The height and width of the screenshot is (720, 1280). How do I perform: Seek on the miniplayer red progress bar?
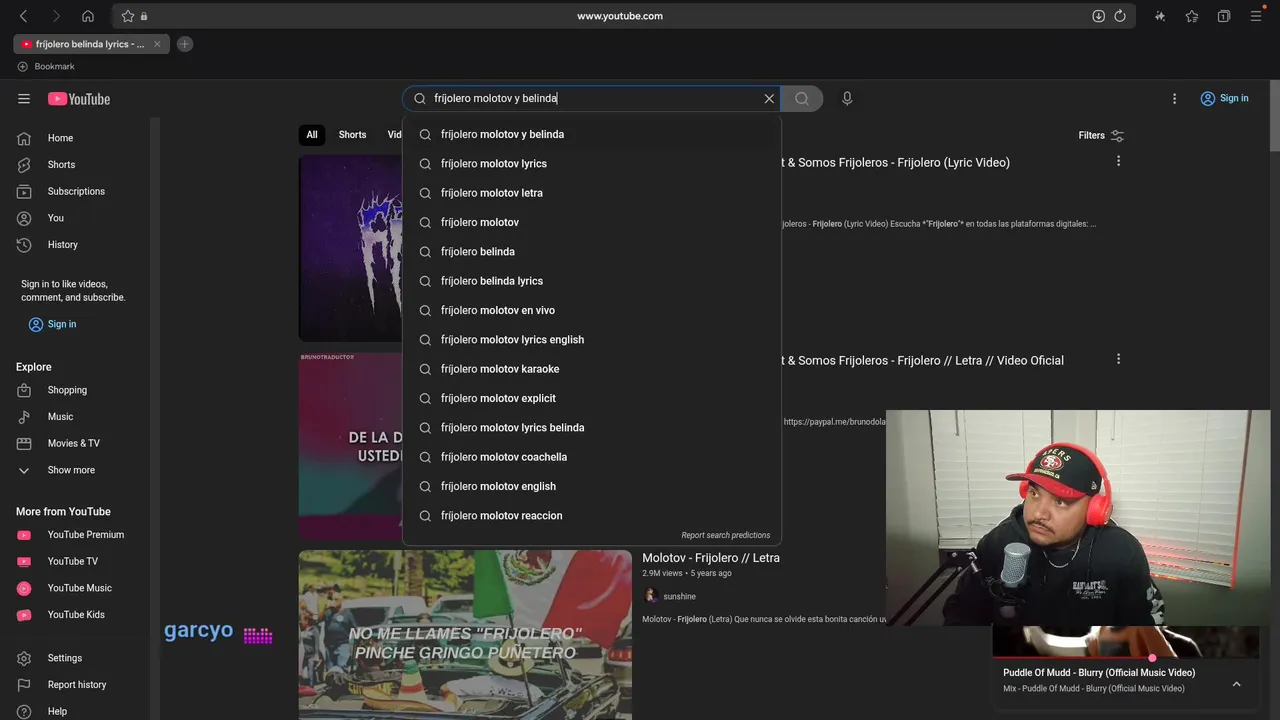1125,658
